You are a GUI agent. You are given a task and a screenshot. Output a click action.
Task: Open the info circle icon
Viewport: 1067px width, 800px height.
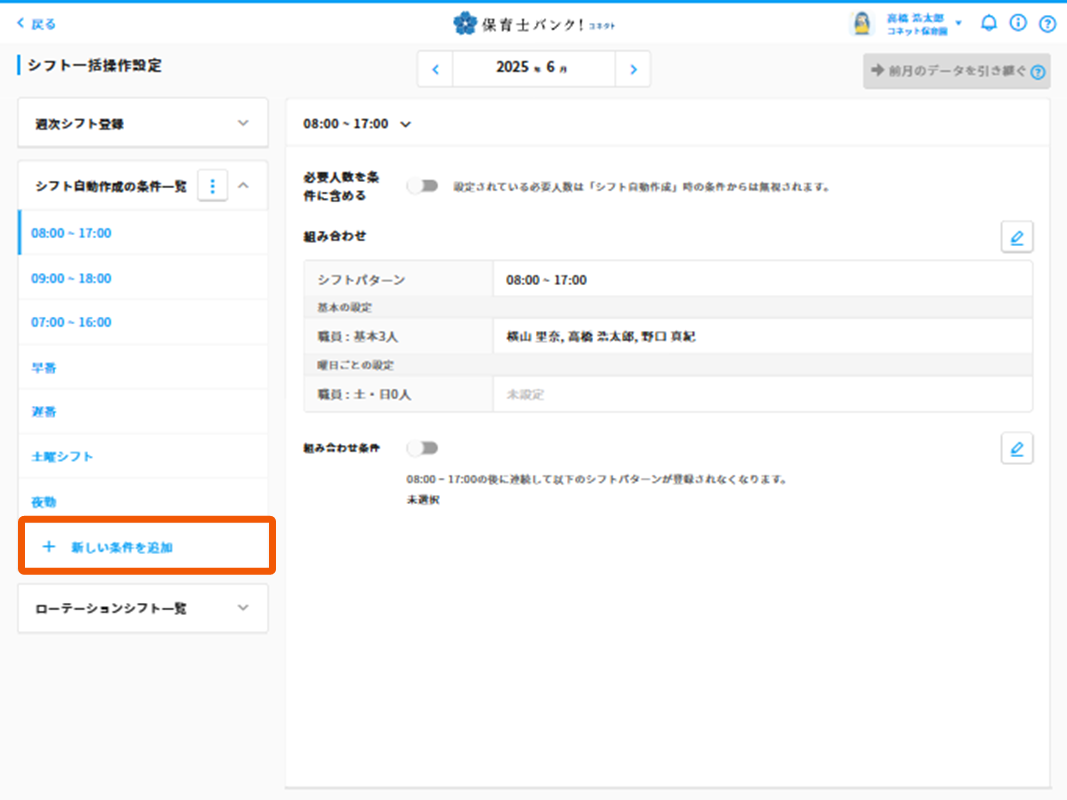pyautogui.click(x=1018, y=23)
